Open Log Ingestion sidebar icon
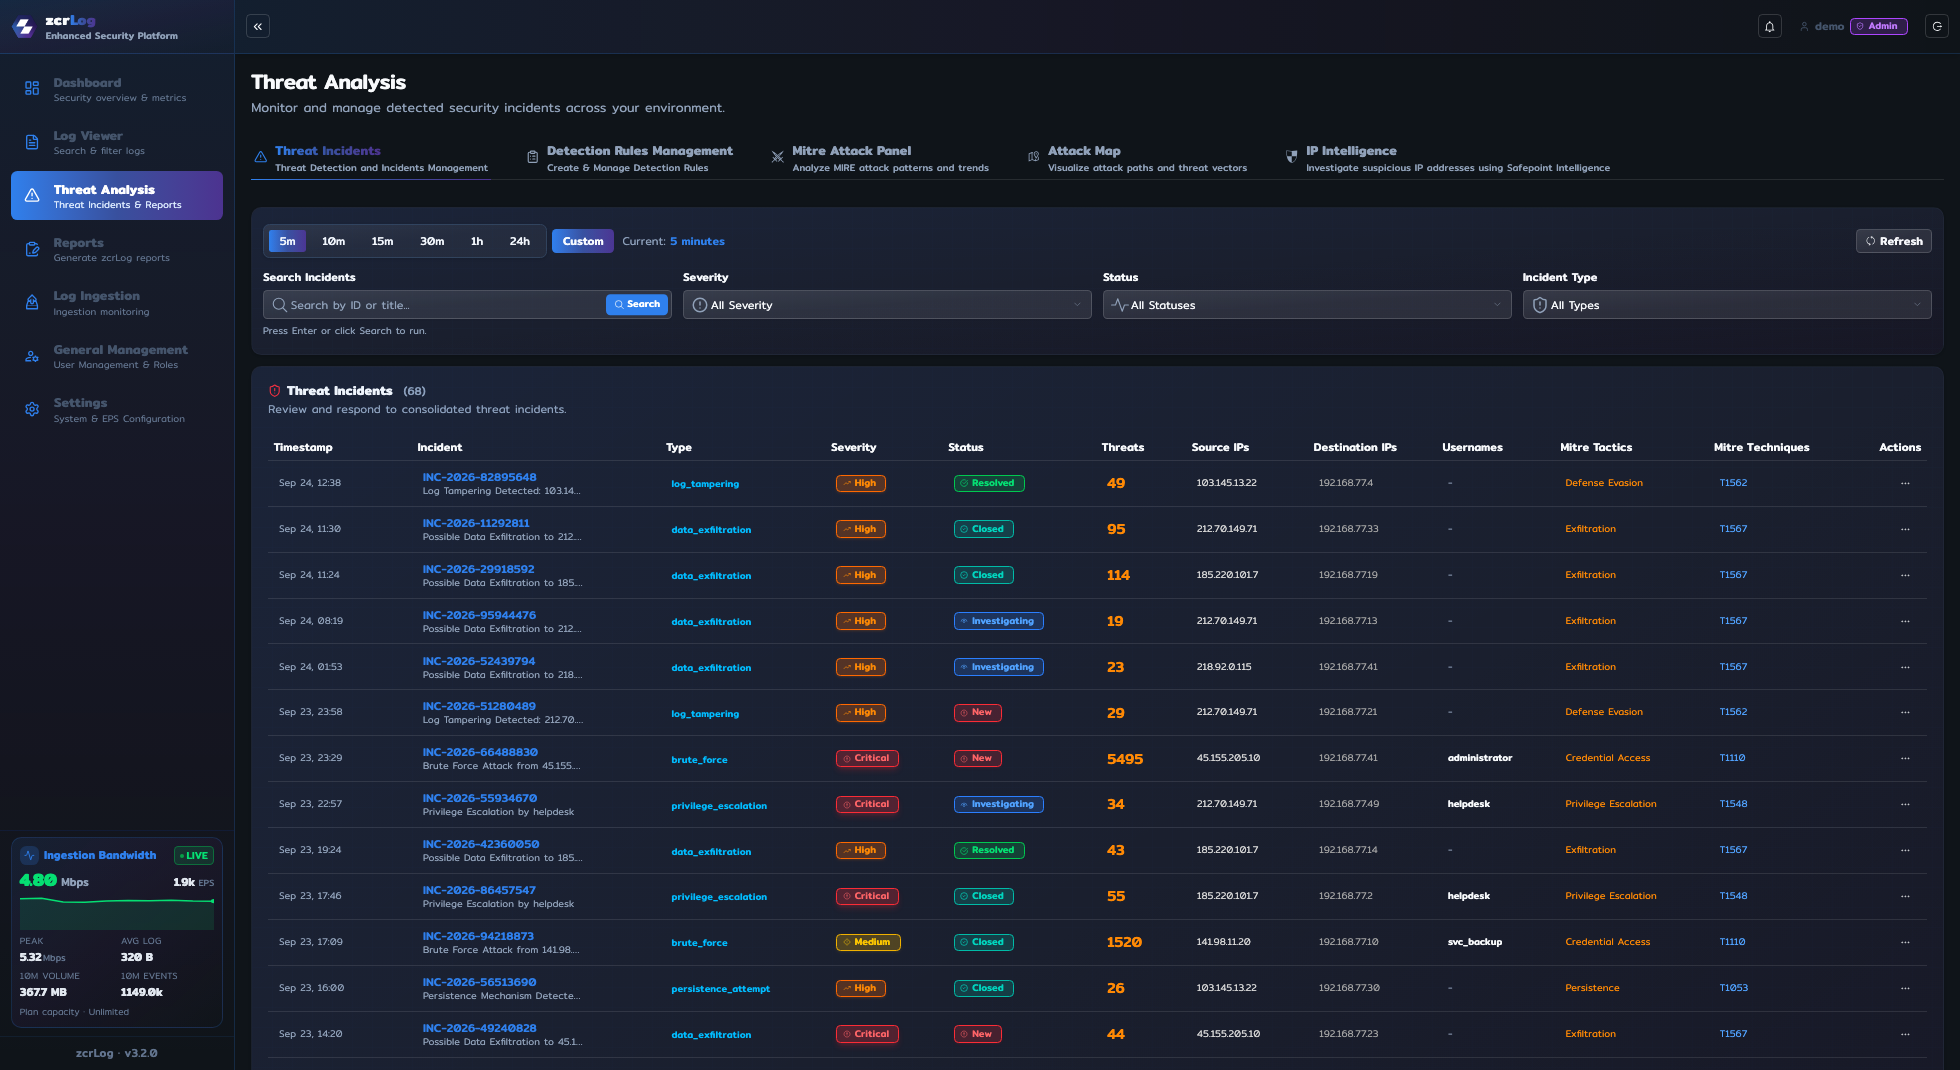 tap(32, 302)
